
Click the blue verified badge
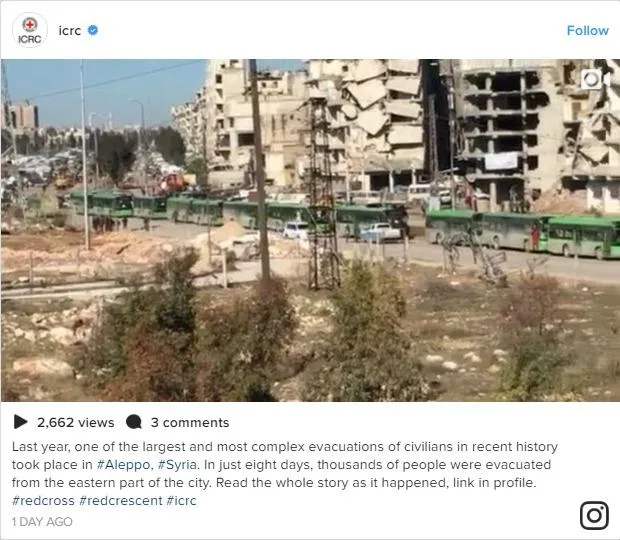point(93,30)
